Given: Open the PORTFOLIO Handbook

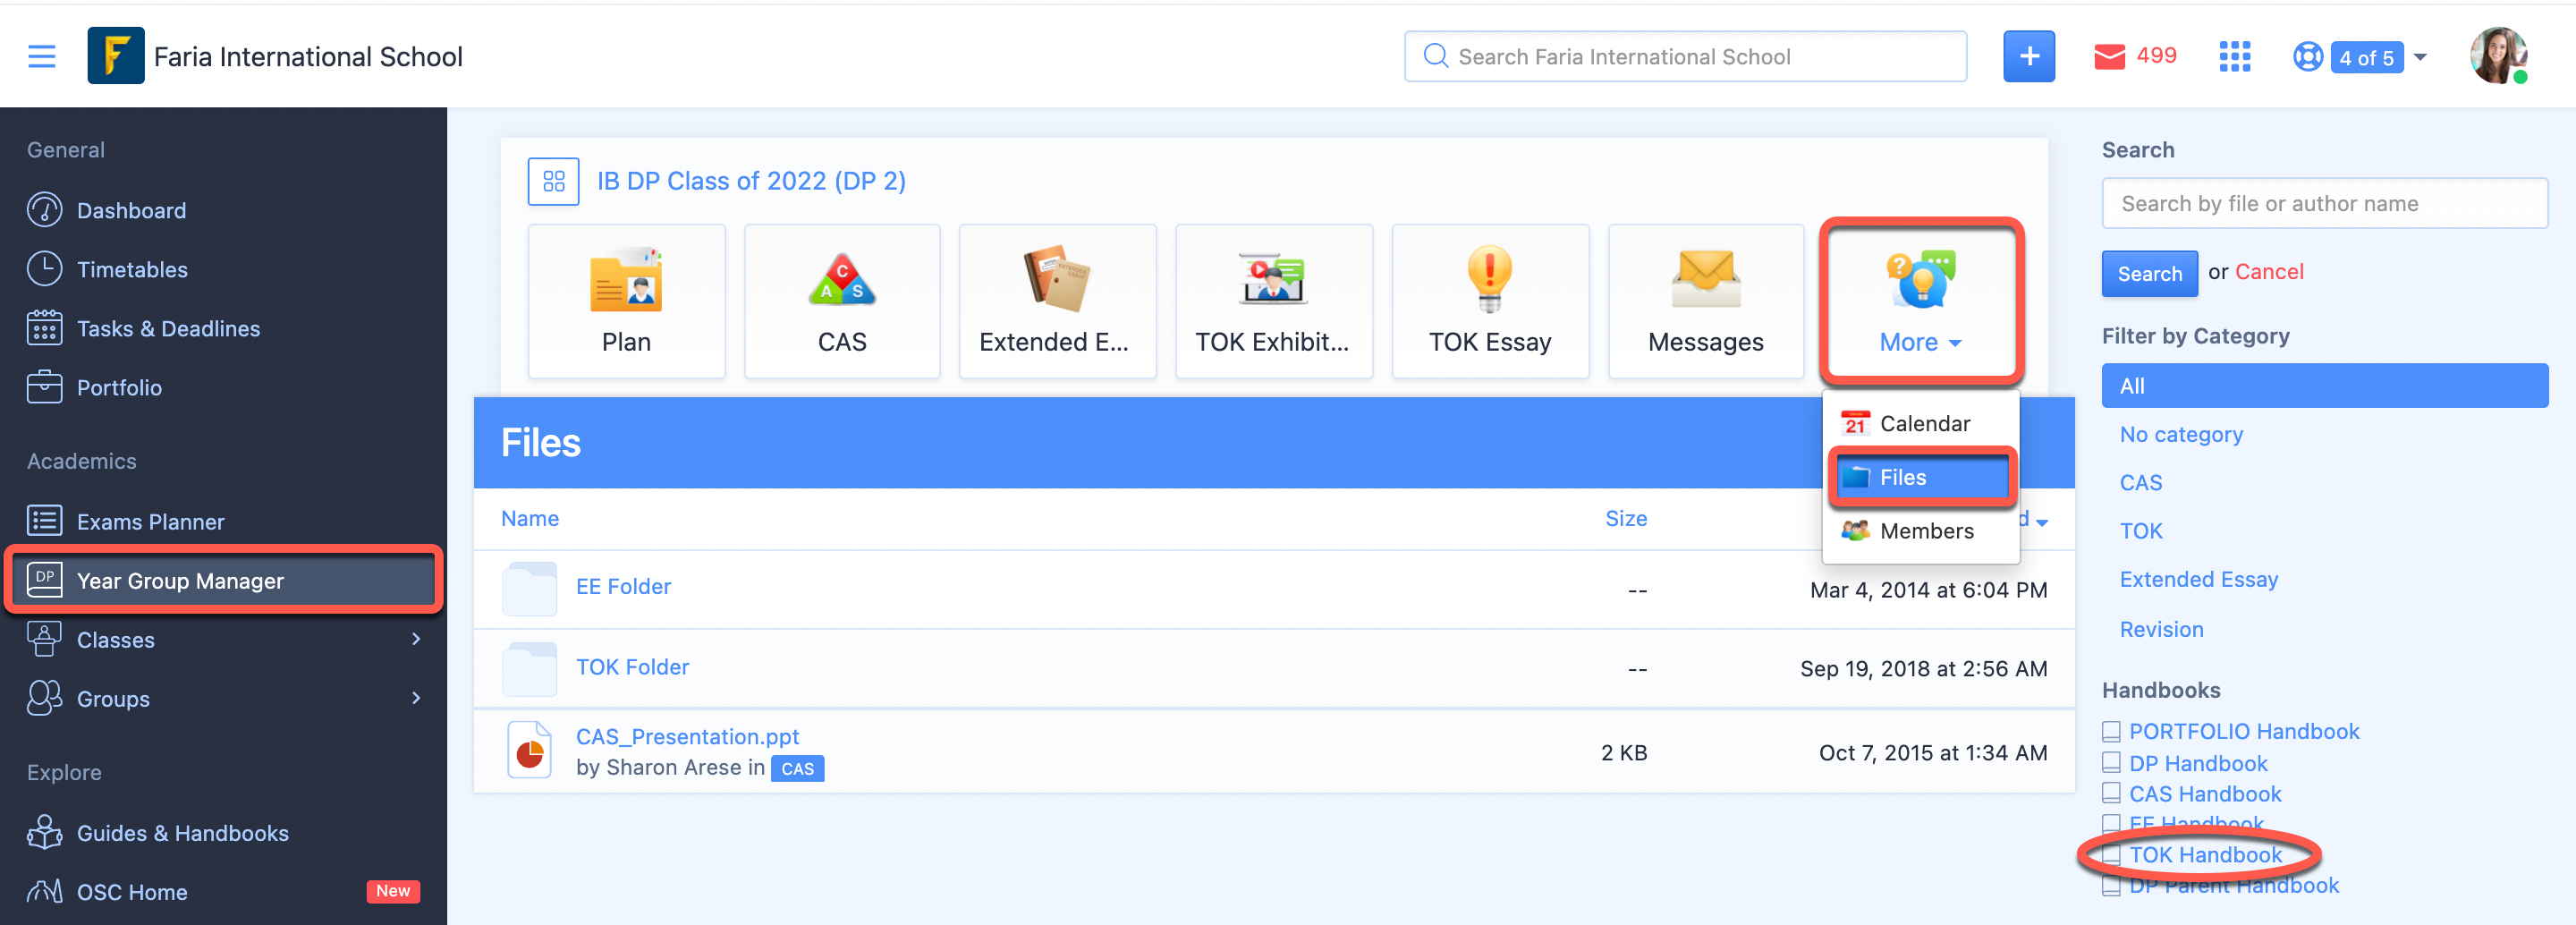Looking at the screenshot, I should (2243, 731).
